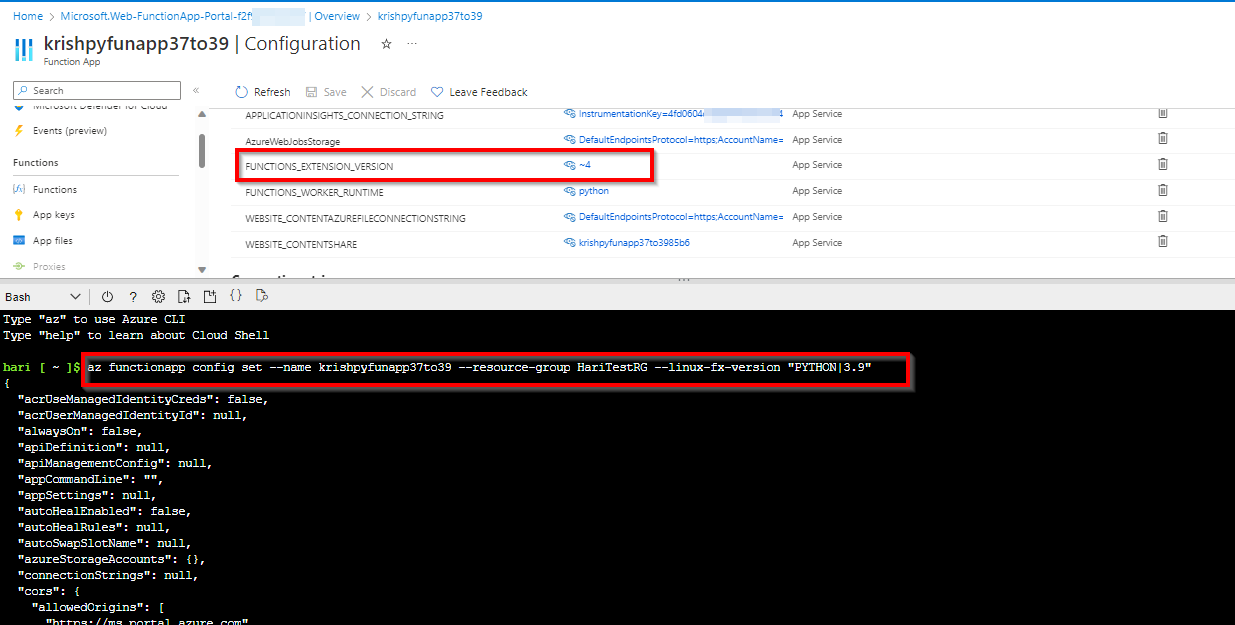Click the Events lightning bolt icon
1235x625 pixels.
[19, 131]
